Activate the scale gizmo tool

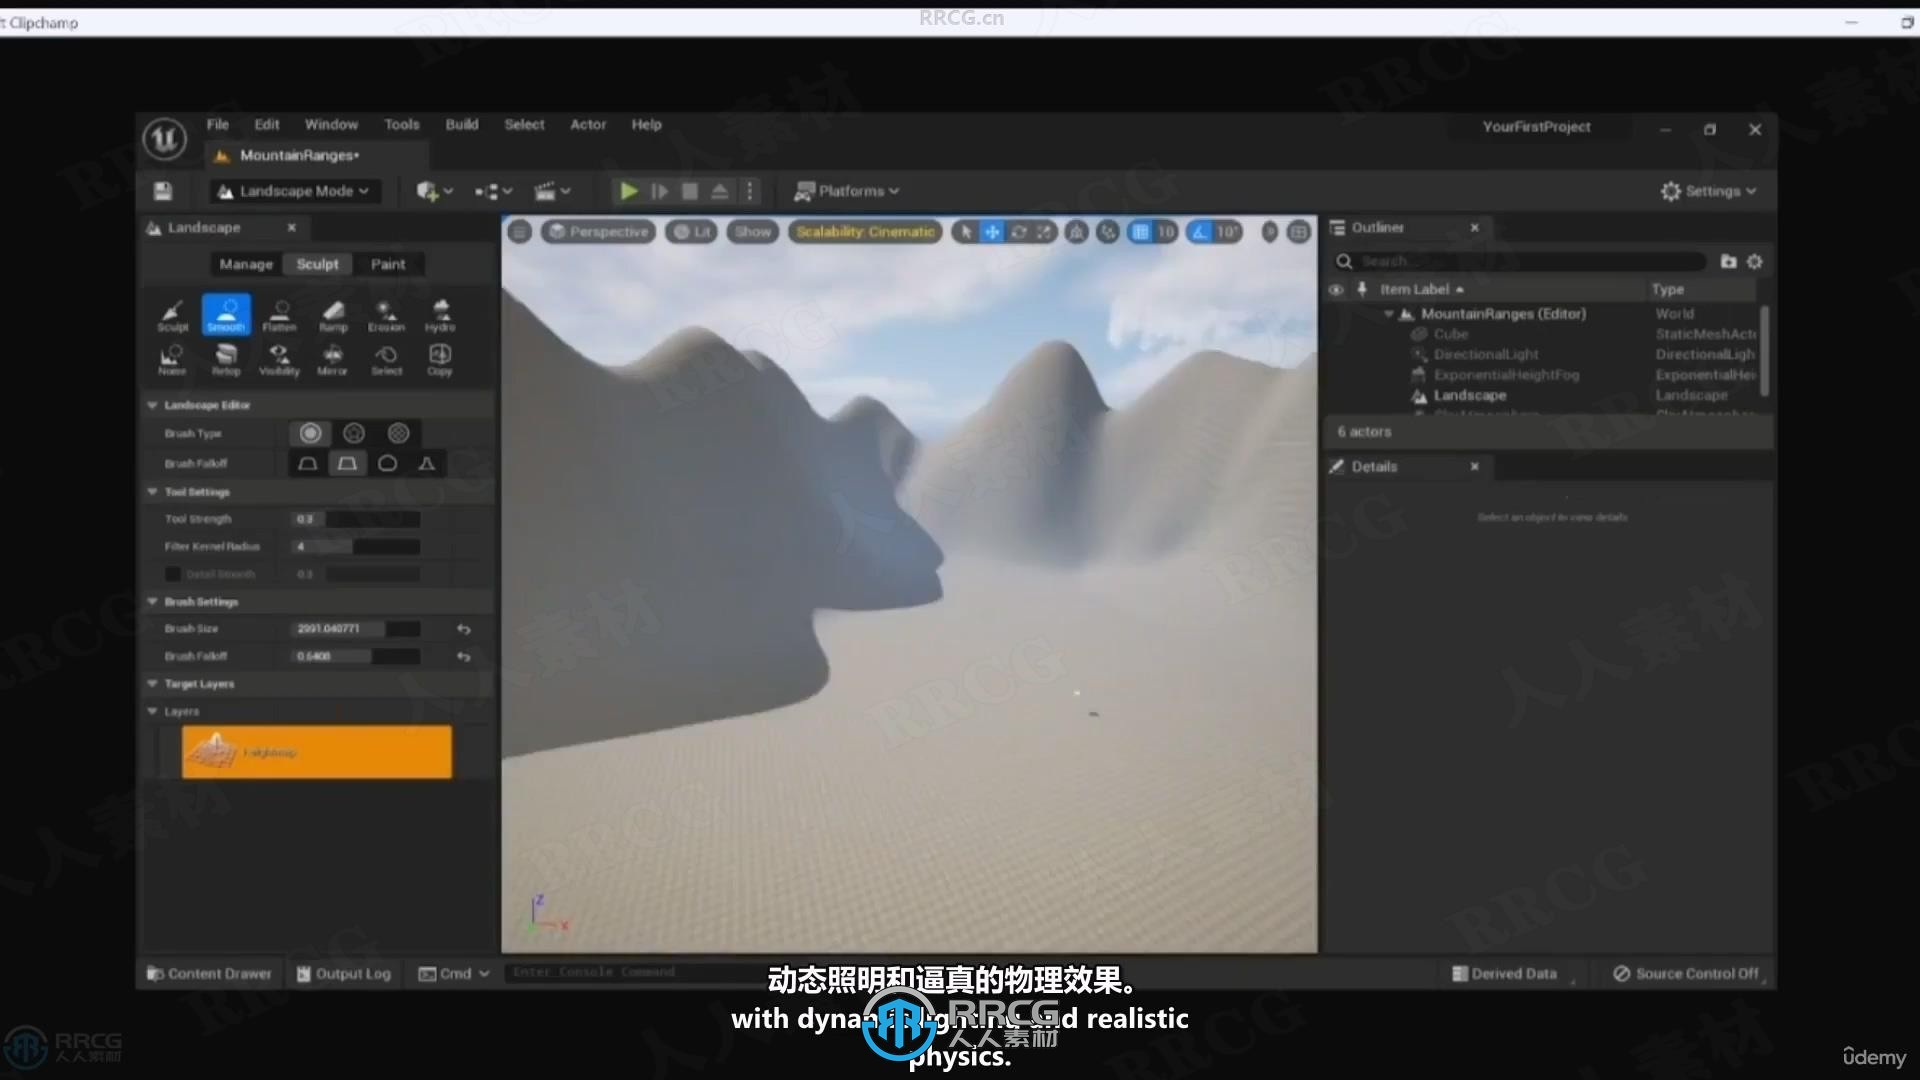coord(1045,232)
